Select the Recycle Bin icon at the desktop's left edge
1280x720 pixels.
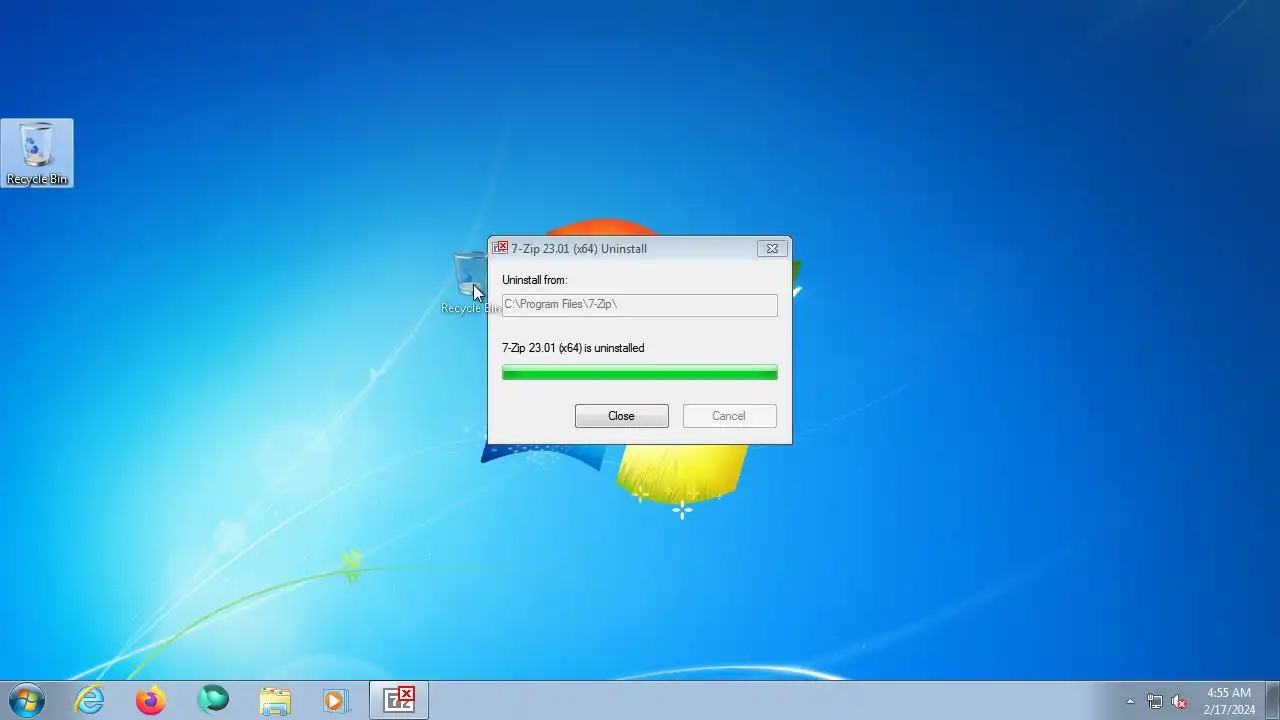click(x=37, y=153)
